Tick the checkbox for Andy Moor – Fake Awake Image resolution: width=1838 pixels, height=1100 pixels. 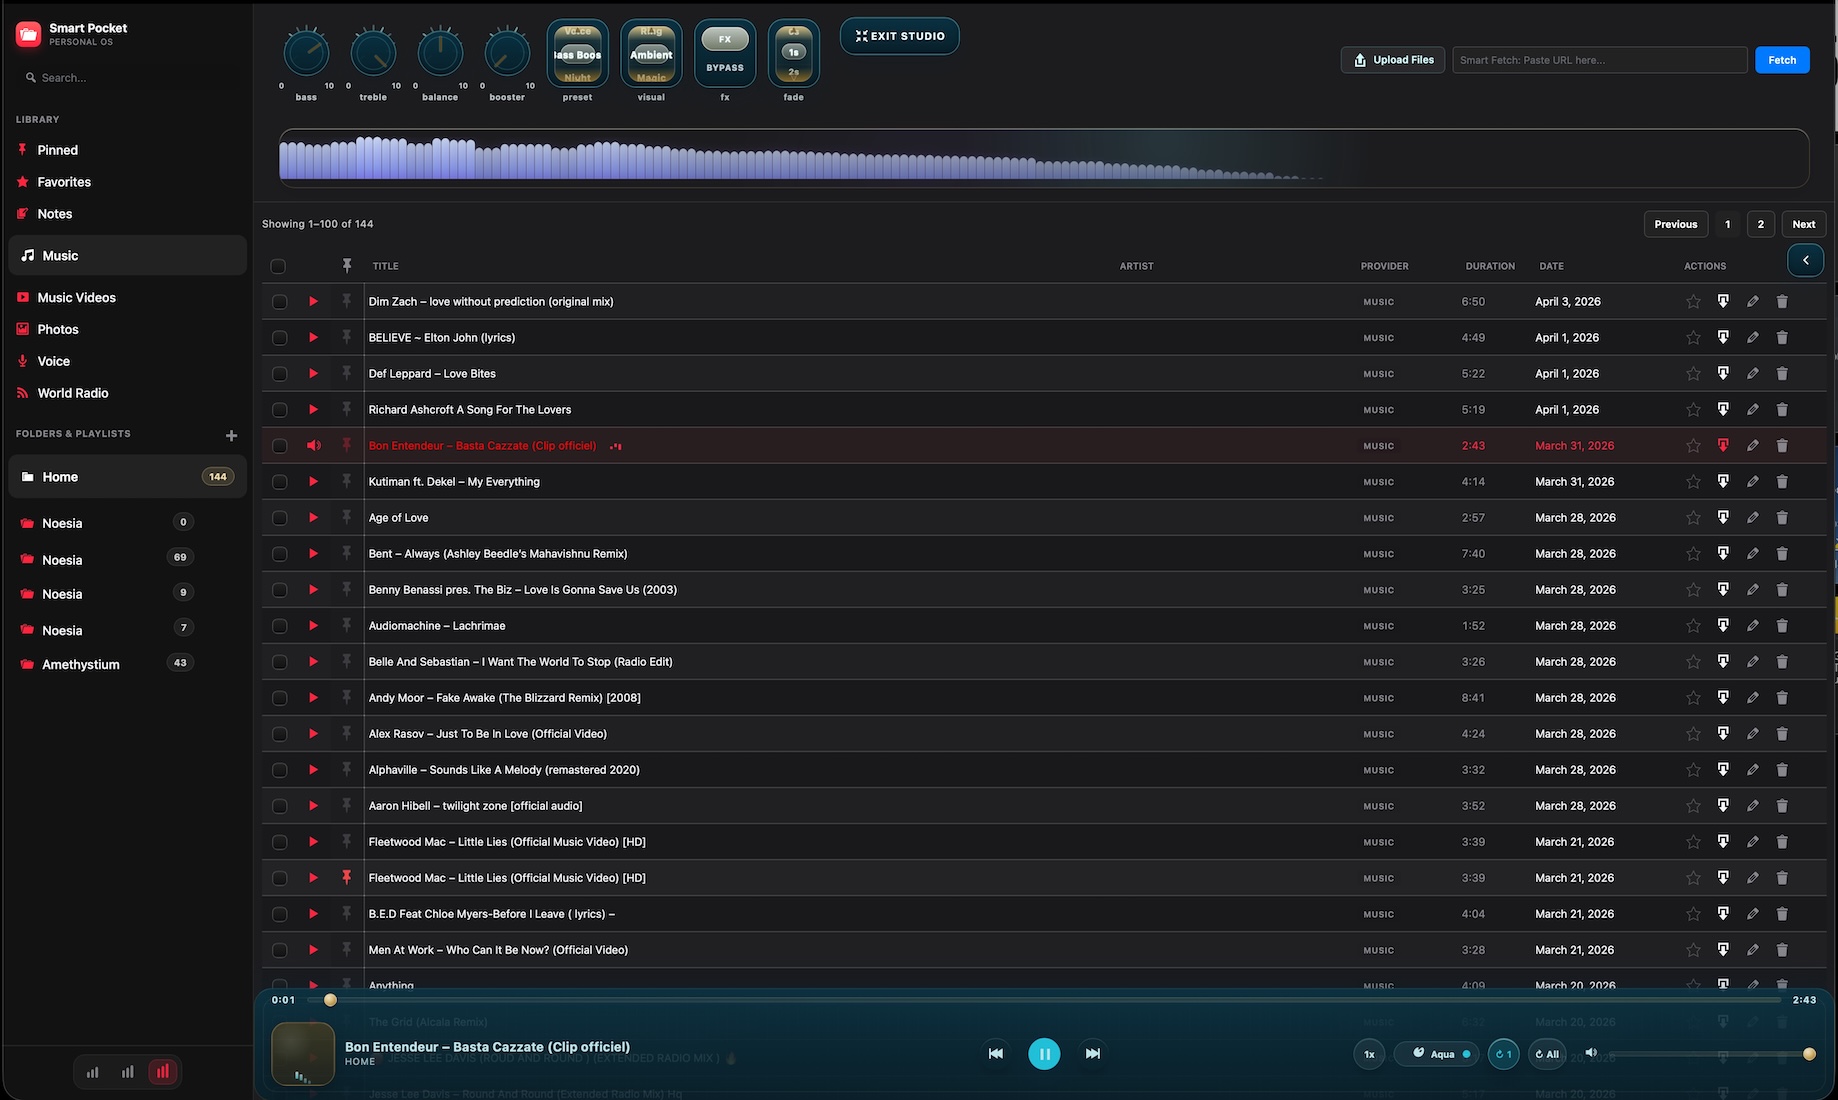point(279,698)
